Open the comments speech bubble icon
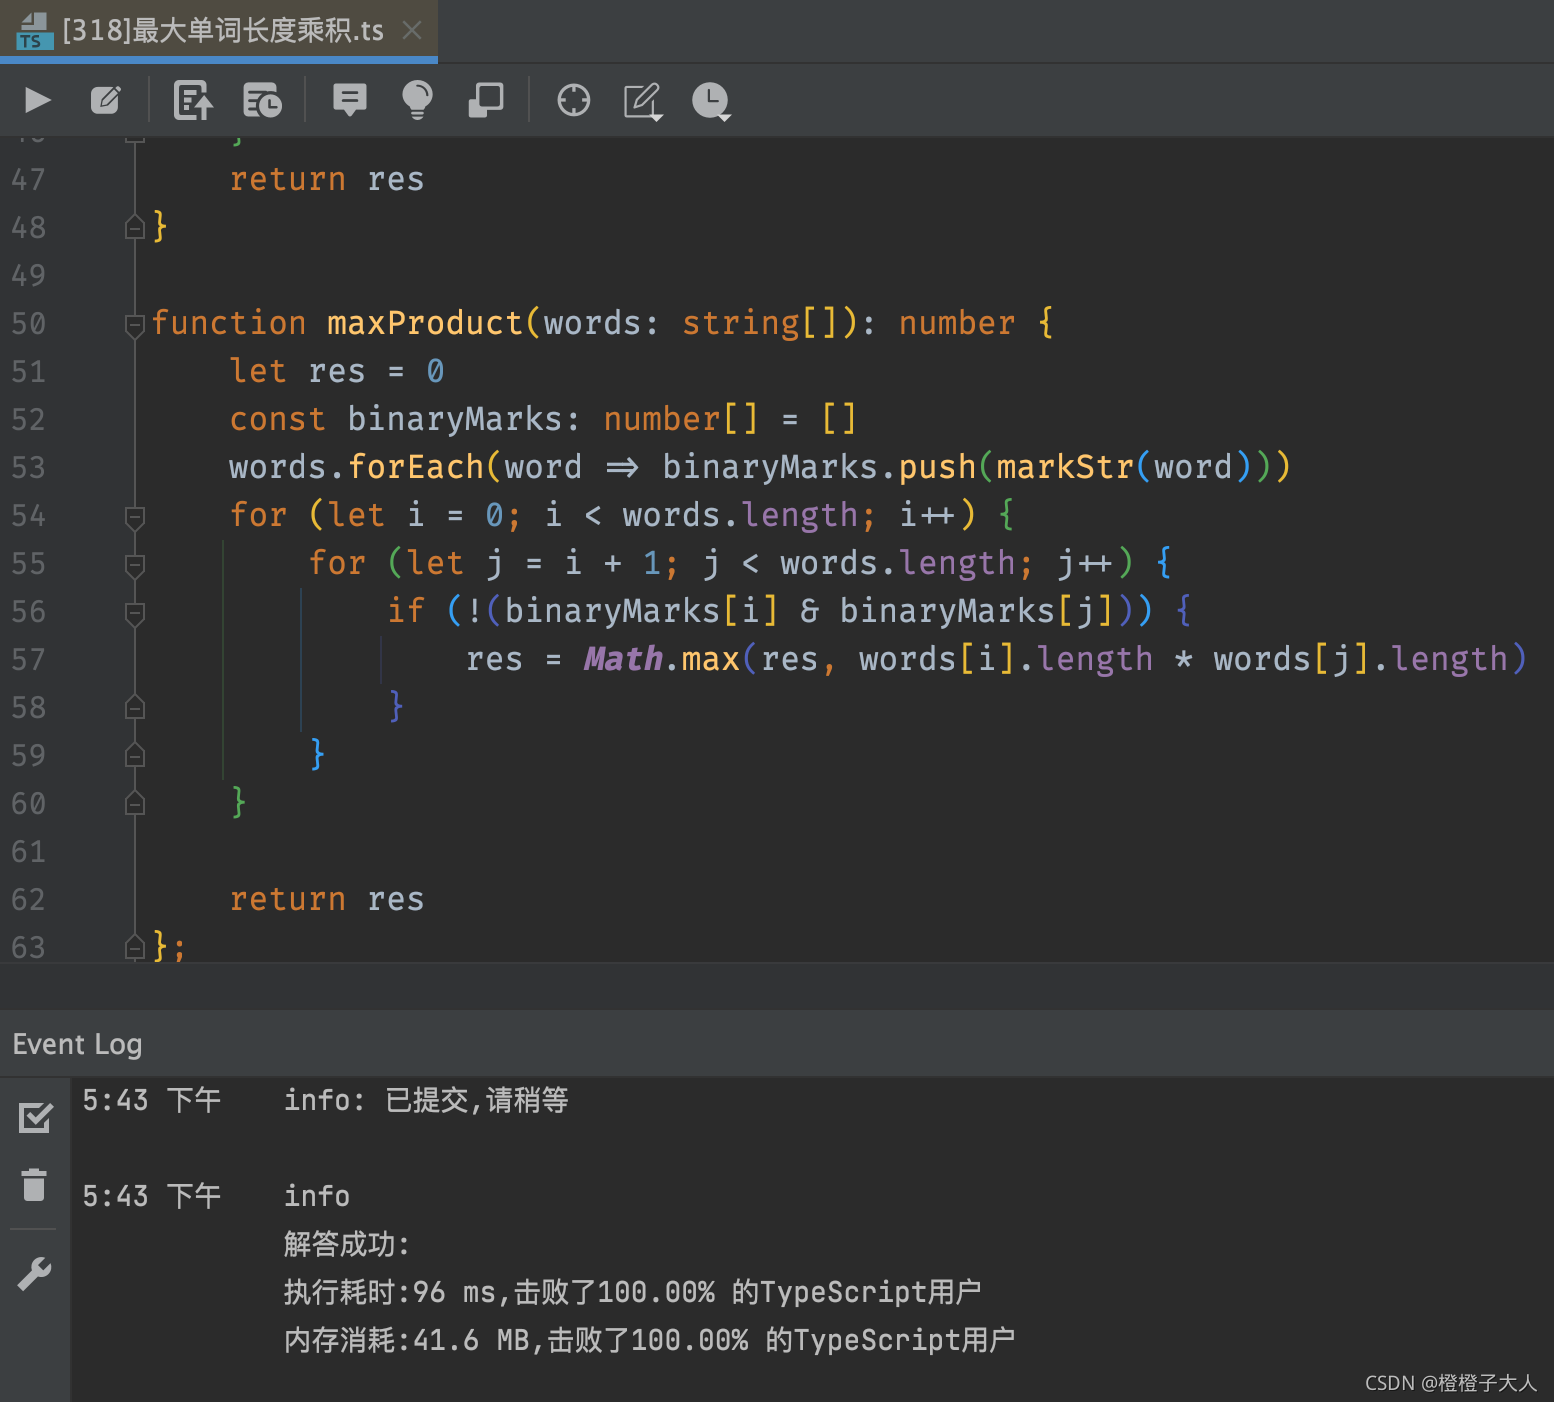 (x=349, y=100)
